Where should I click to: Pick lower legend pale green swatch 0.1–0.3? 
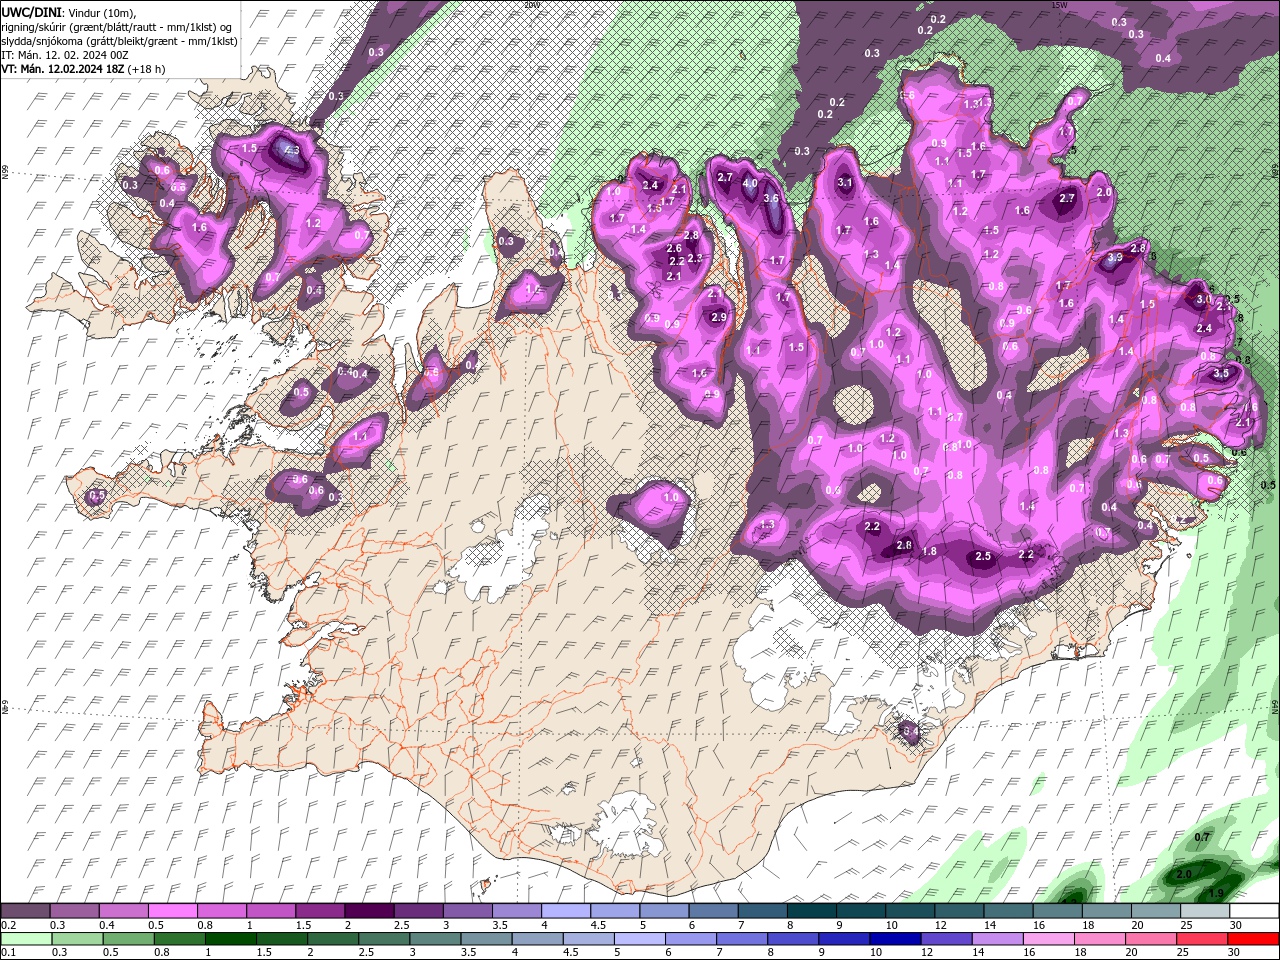[x=26, y=939]
